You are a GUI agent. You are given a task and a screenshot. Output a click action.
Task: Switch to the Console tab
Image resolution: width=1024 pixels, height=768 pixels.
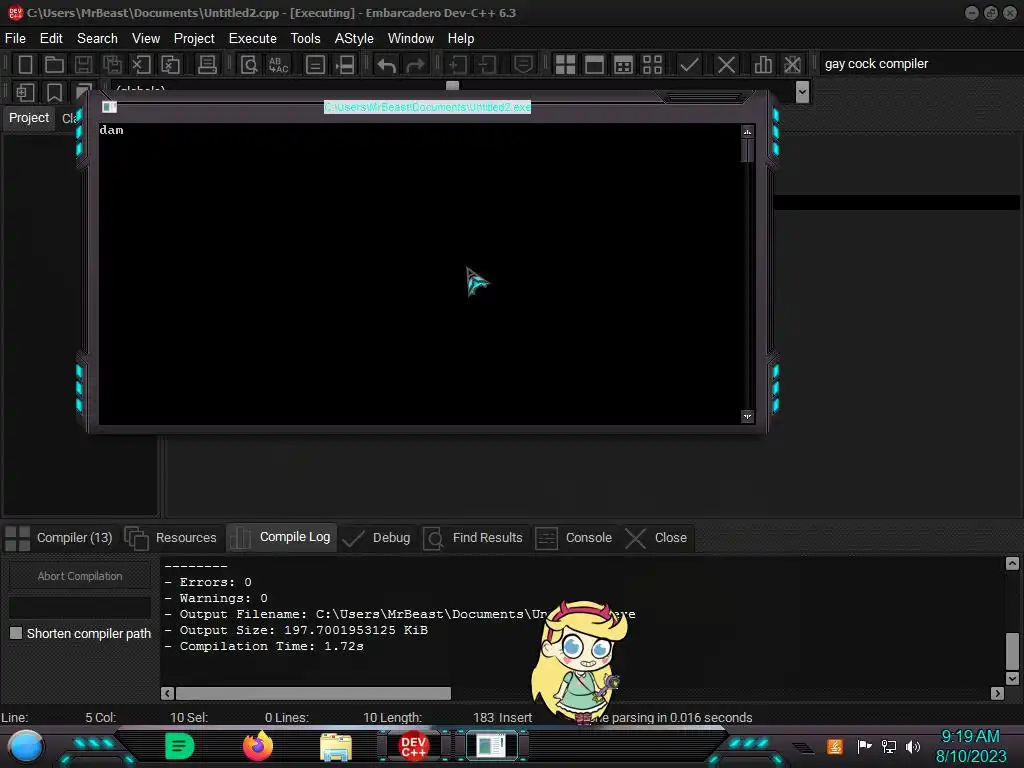574,538
